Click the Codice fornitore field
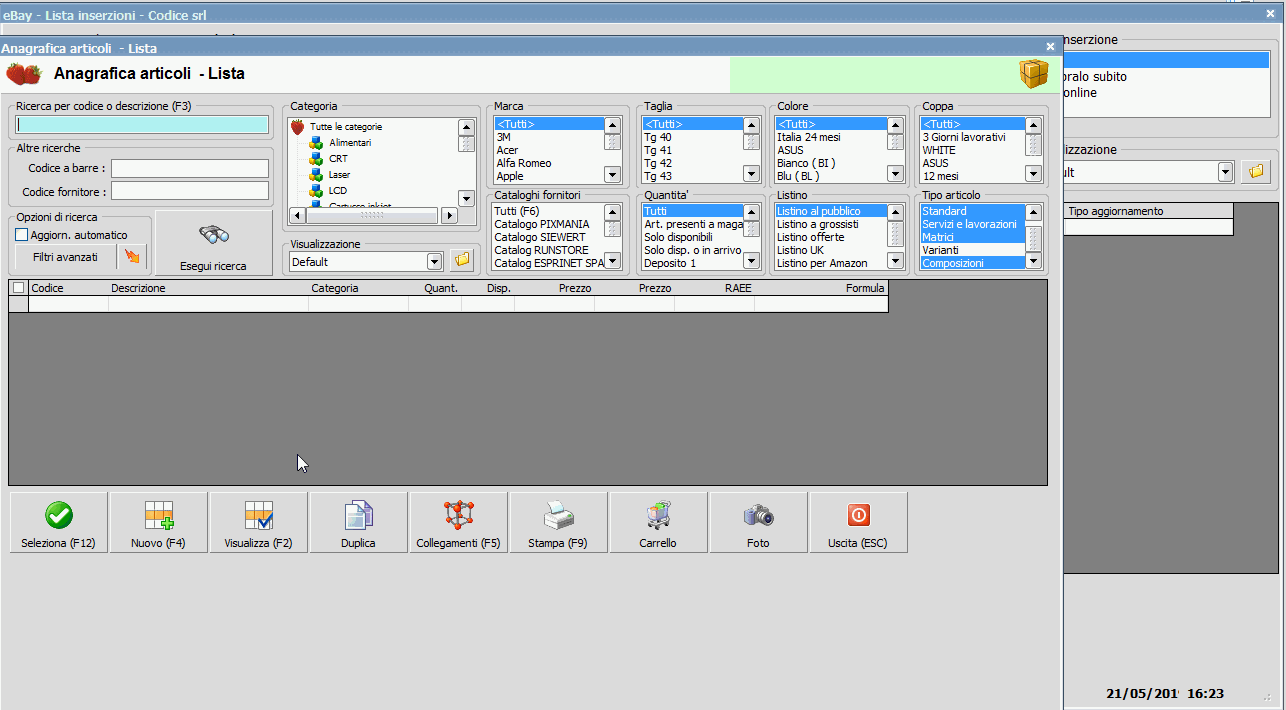Screen dimensions: 1286x710 coord(190,190)
